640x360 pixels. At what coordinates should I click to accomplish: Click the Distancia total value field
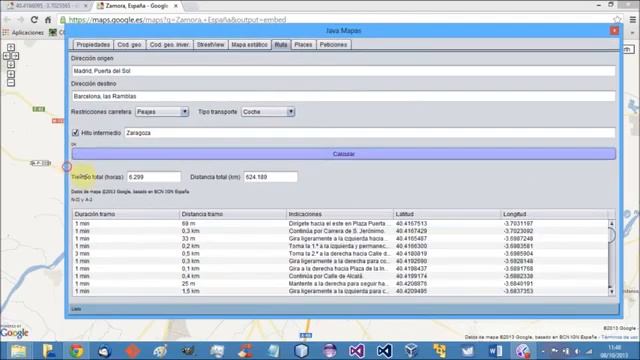(271, 177)
